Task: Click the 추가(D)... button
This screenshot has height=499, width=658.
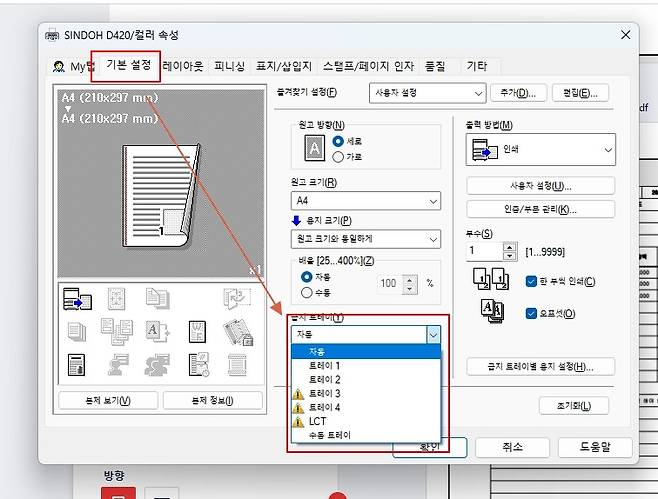Action: [518, 93]
